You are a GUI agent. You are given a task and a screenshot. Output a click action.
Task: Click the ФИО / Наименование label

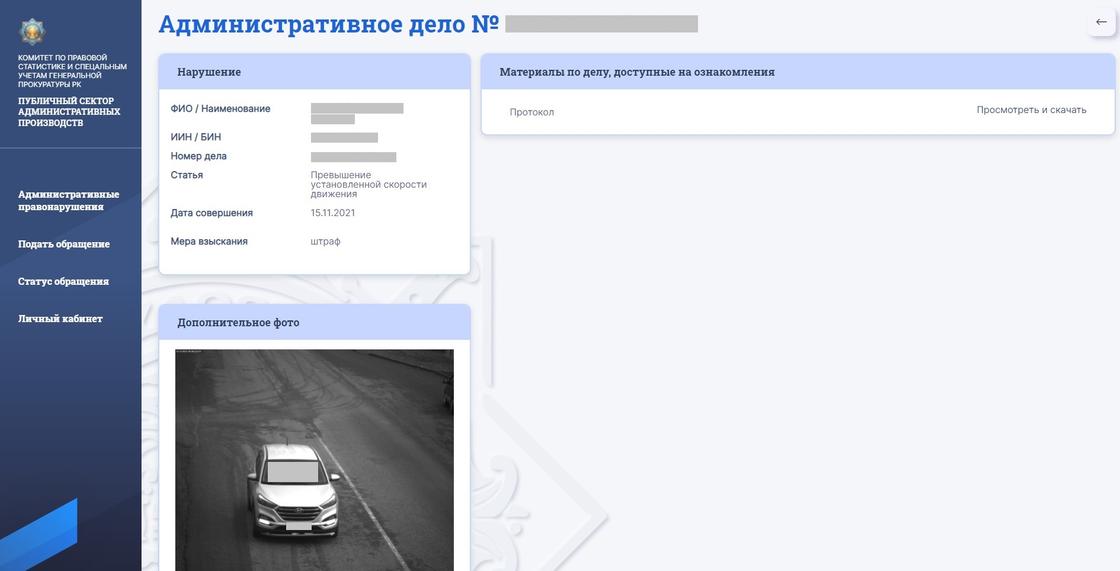tap(221, 109)
